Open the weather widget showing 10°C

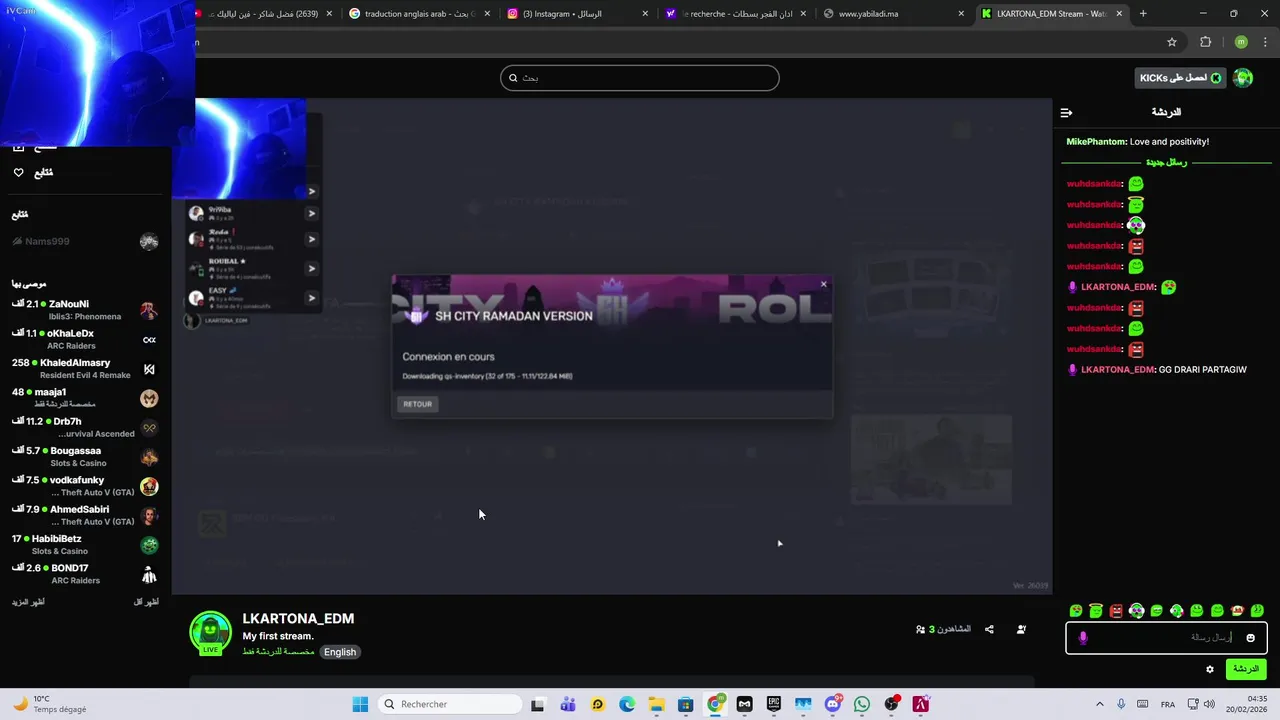50,704
